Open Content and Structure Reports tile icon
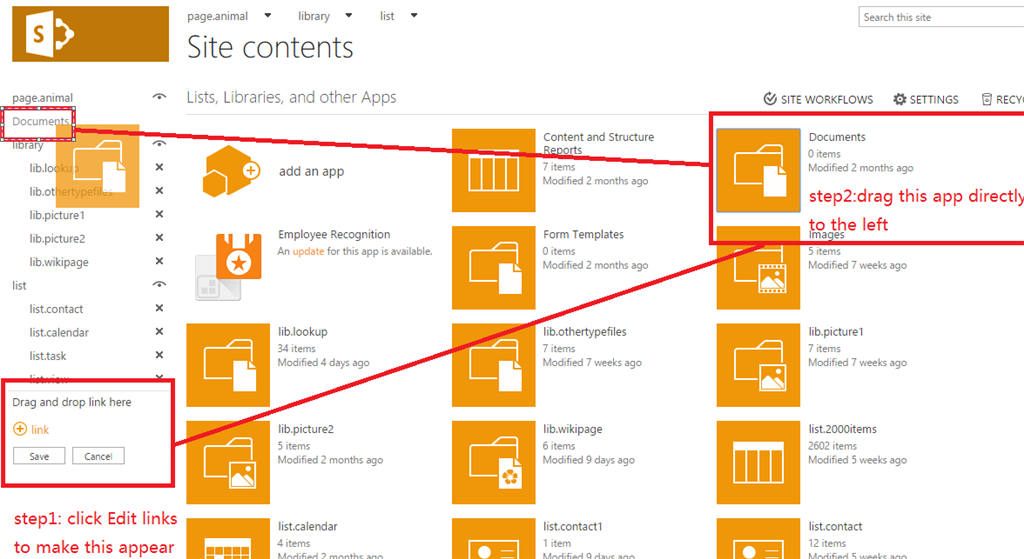Screen dimensions: 1024x559 (494, 170)
